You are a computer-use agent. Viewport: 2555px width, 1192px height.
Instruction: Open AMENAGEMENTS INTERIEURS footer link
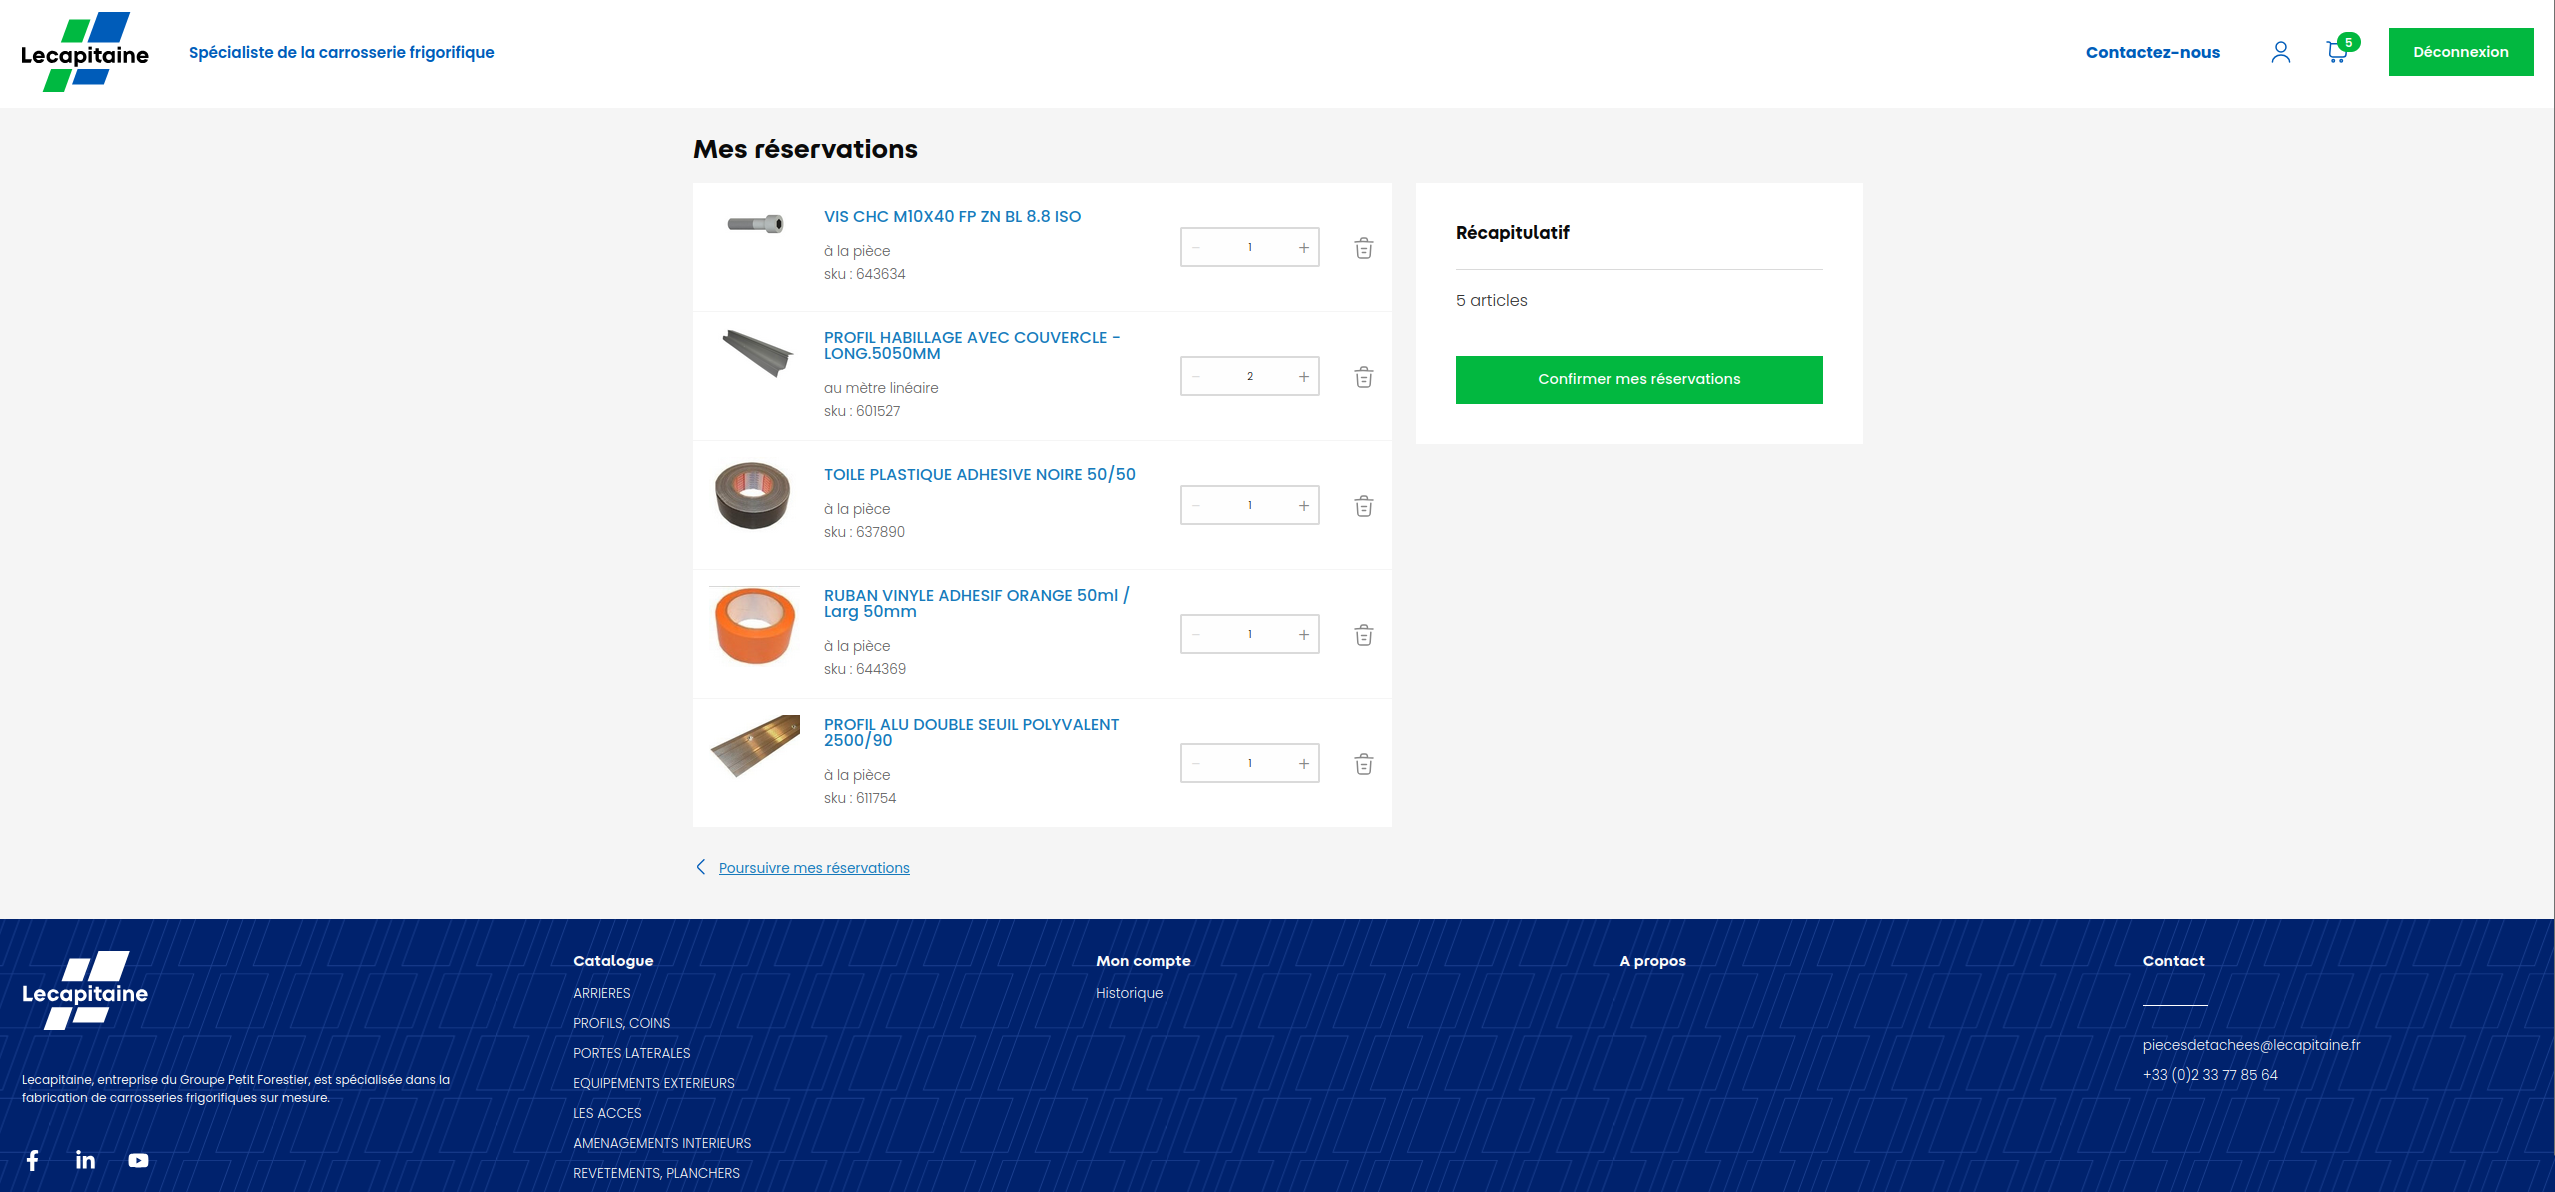pos(661,1143)
